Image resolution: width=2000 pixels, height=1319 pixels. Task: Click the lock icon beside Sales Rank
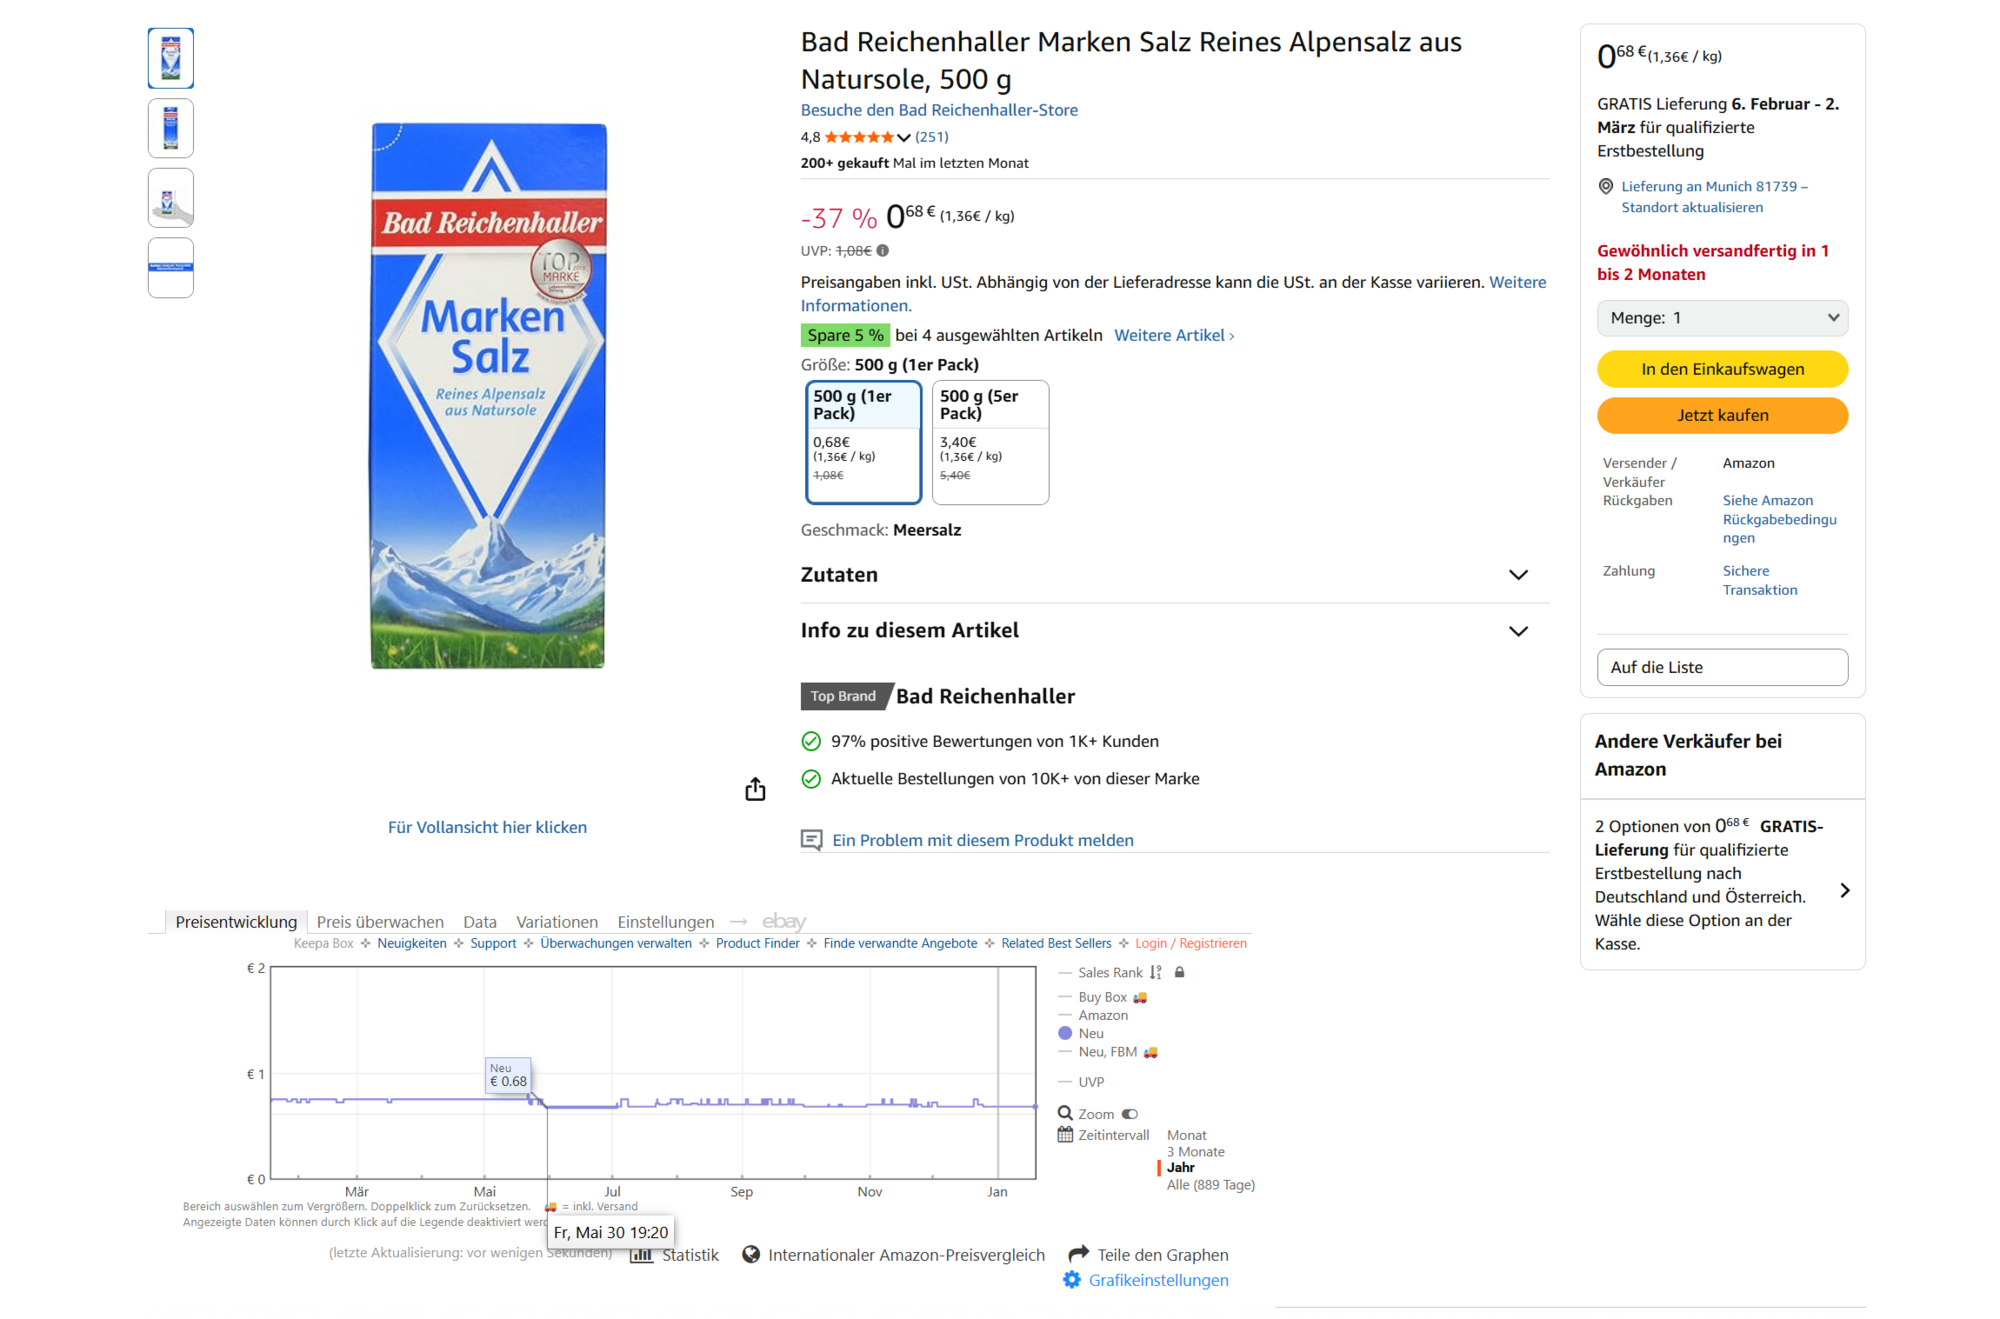1180,972
